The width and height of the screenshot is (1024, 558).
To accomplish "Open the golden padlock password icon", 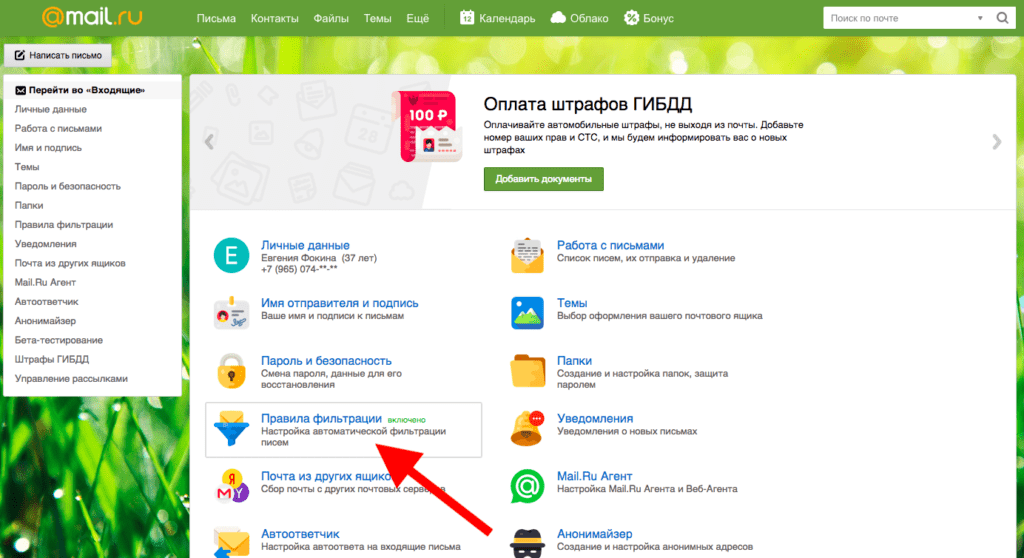I will pyautogui.click(x=231, y=371).
